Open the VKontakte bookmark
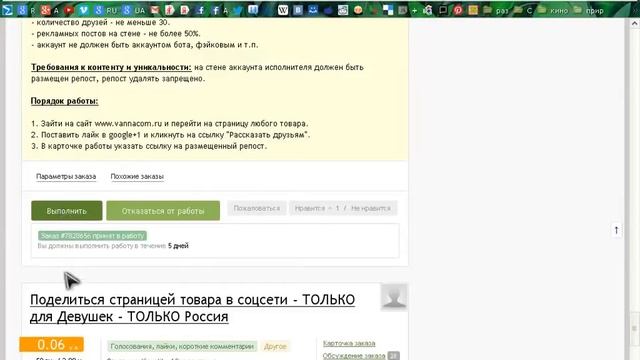This screenshot has width=640, height=360. tap(298, 9)
